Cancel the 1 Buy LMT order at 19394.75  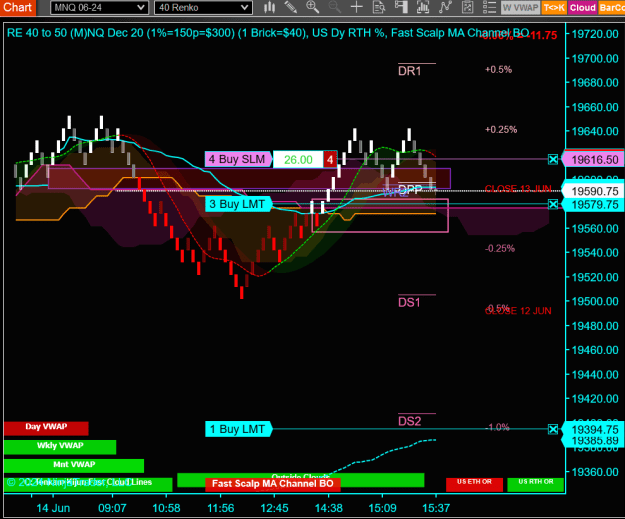tap(553, 429)
